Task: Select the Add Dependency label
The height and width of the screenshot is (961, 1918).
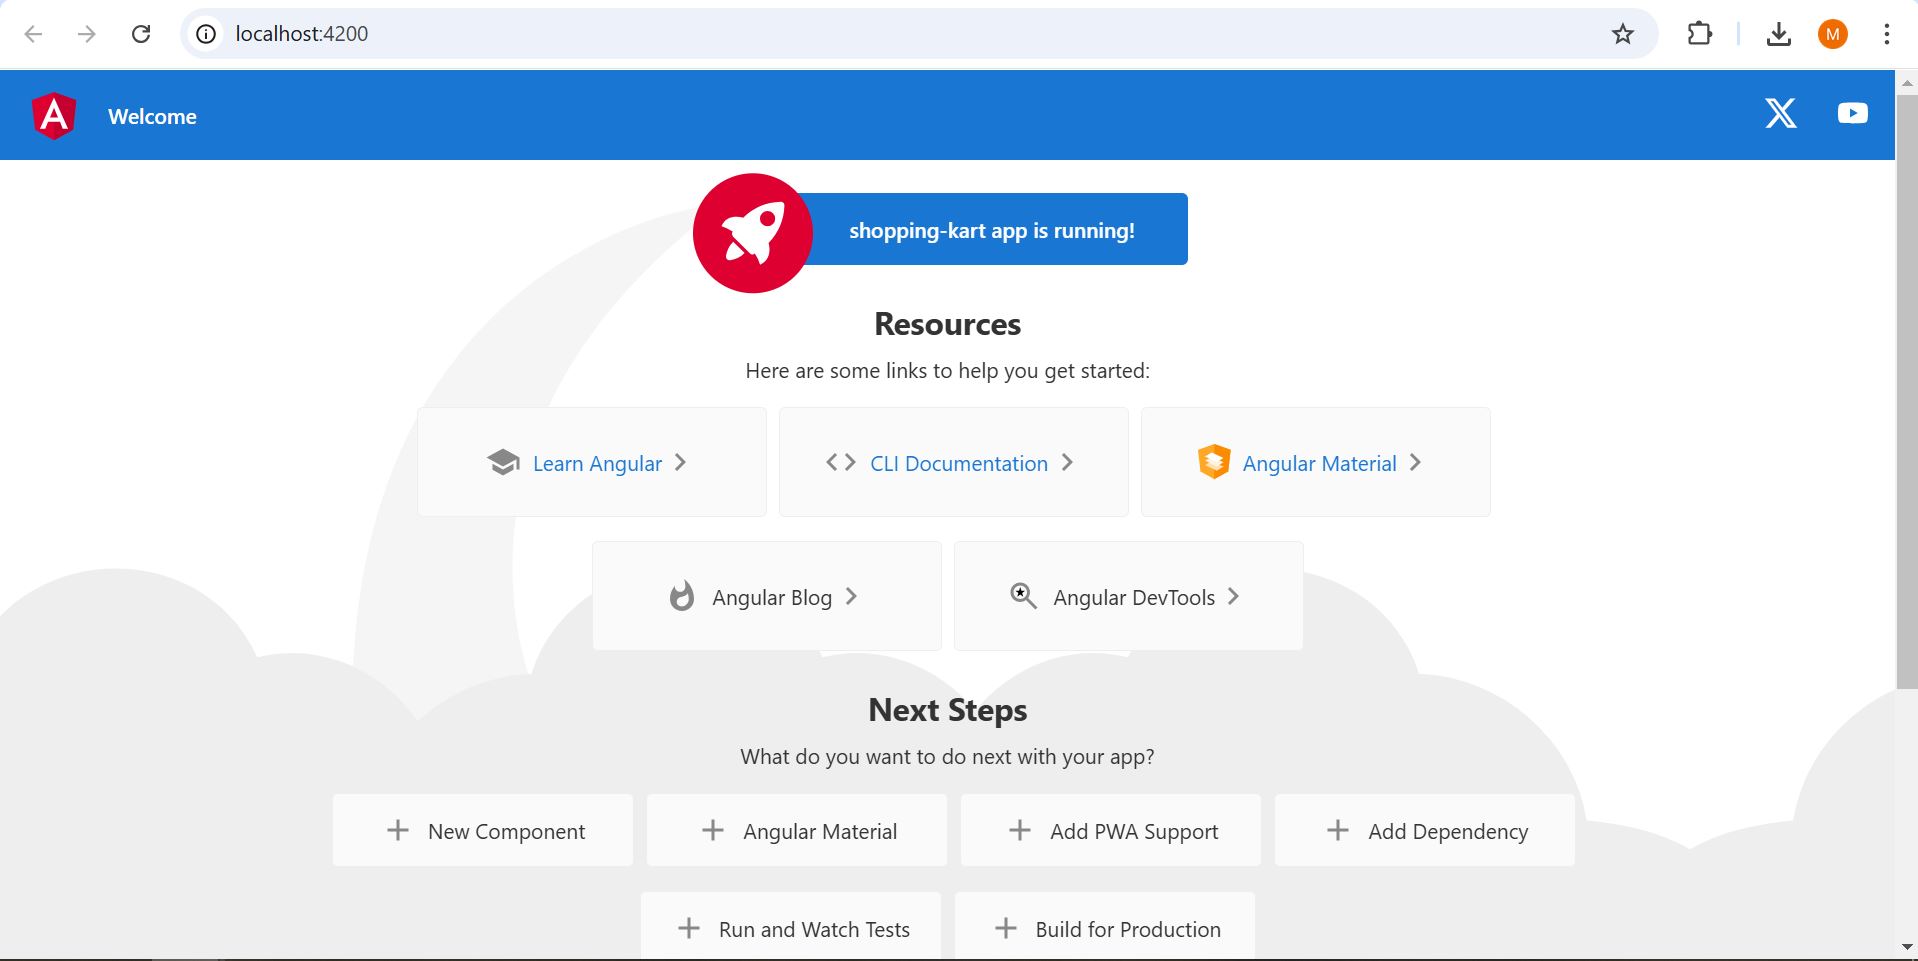Action: pos(1448,831)
